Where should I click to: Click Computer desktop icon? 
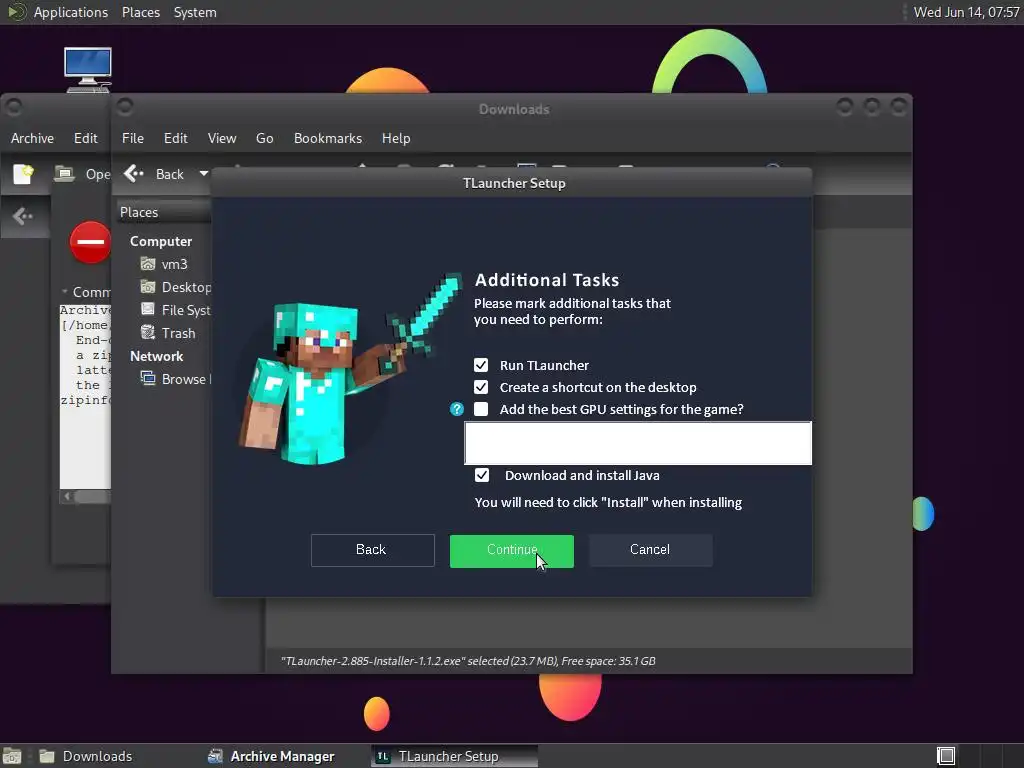88,69
